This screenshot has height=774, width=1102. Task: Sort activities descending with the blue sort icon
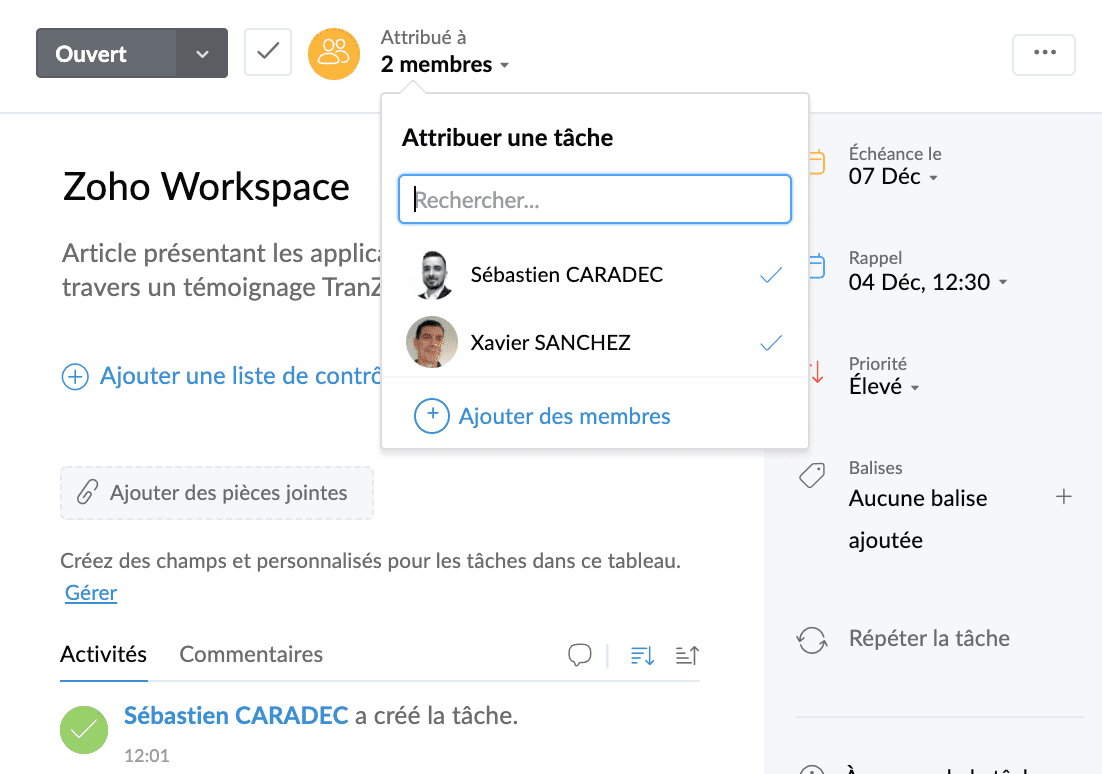click(x=642, y=656)
